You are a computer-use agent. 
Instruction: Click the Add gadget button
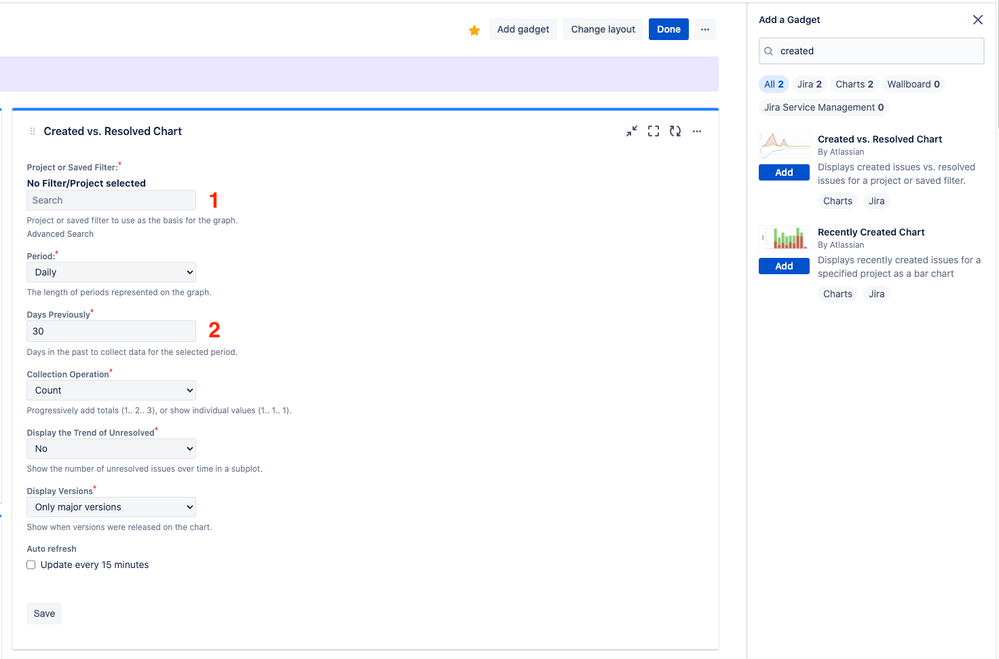pyautogui.click(x=523, y=29)
